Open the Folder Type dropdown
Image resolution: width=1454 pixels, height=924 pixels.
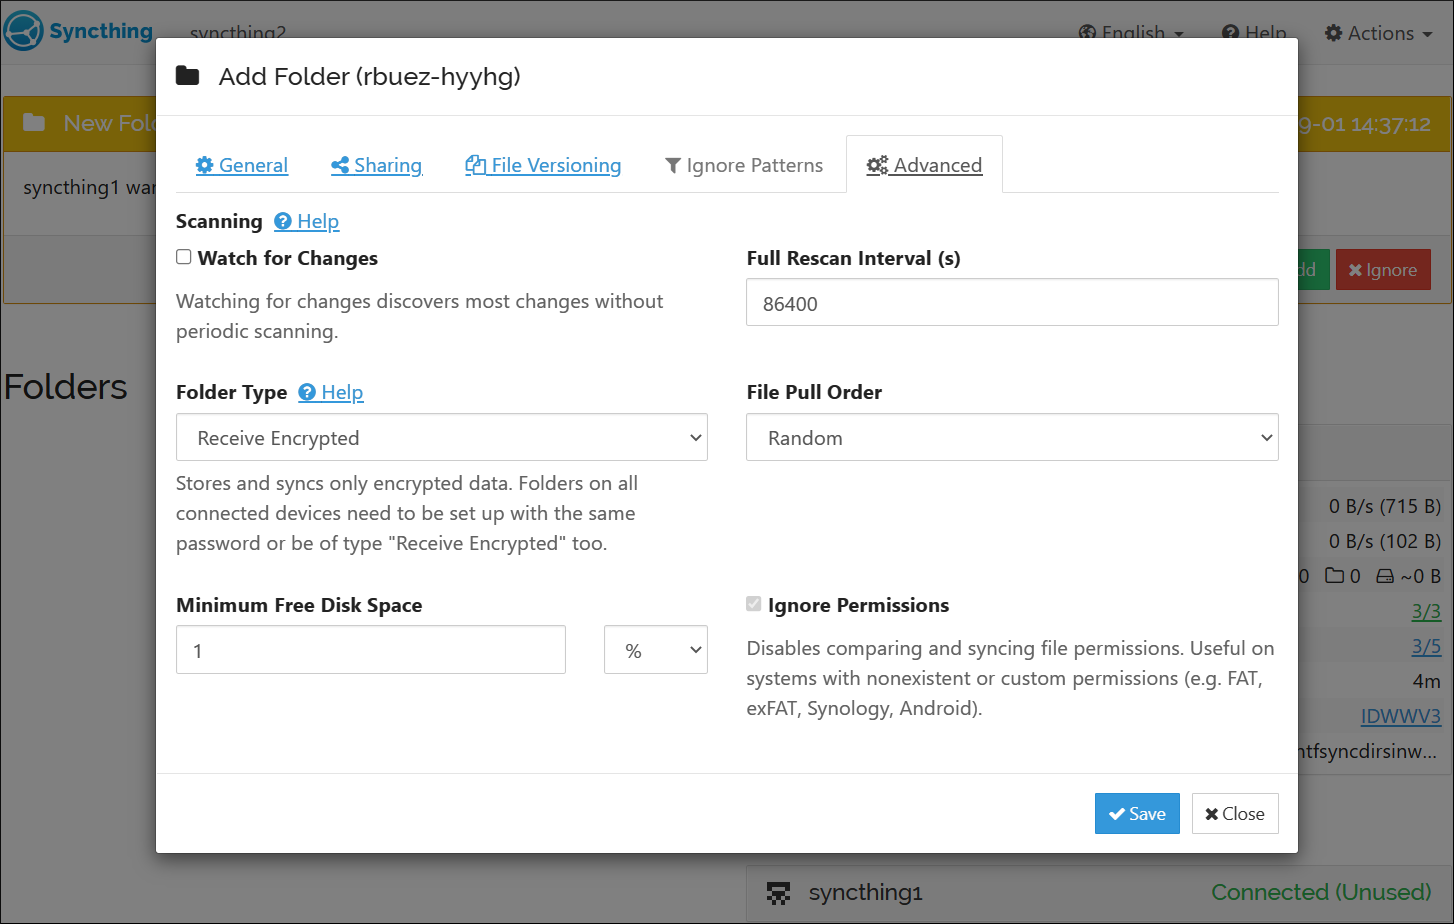pyautogui.click(x=442, y=437)
